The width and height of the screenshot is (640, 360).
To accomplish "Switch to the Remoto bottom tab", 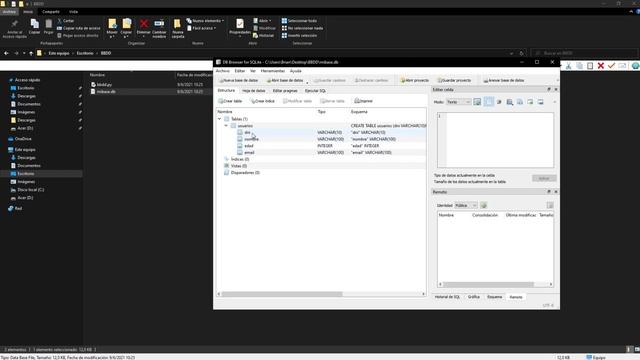I will [x=516, y=297].
